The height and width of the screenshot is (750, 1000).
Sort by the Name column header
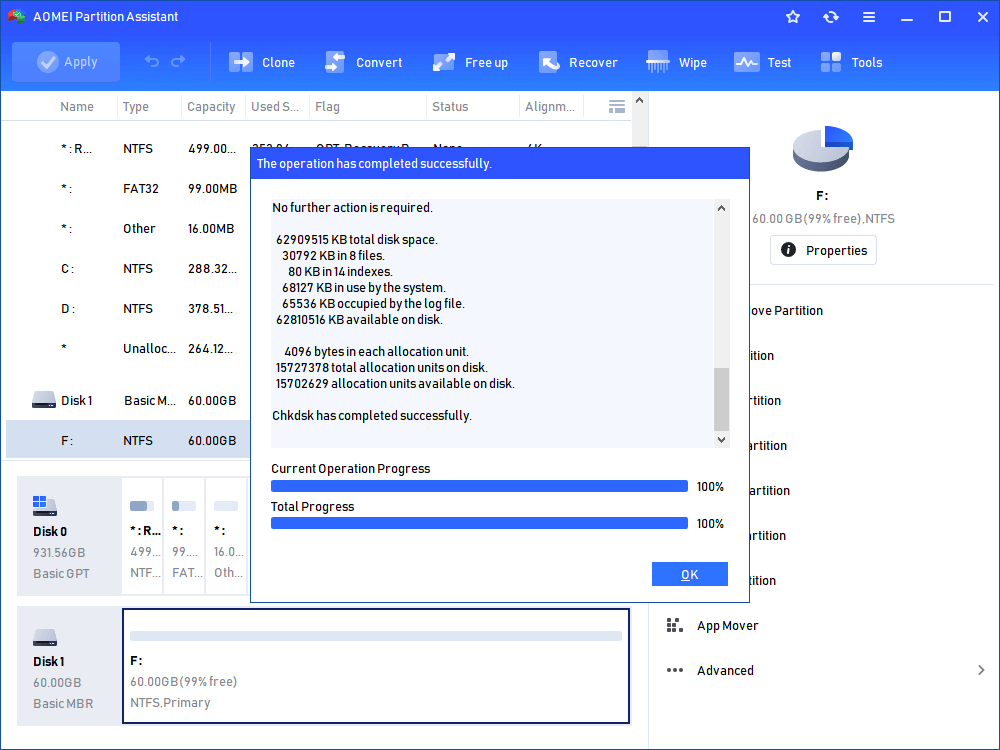coord(77,107)
